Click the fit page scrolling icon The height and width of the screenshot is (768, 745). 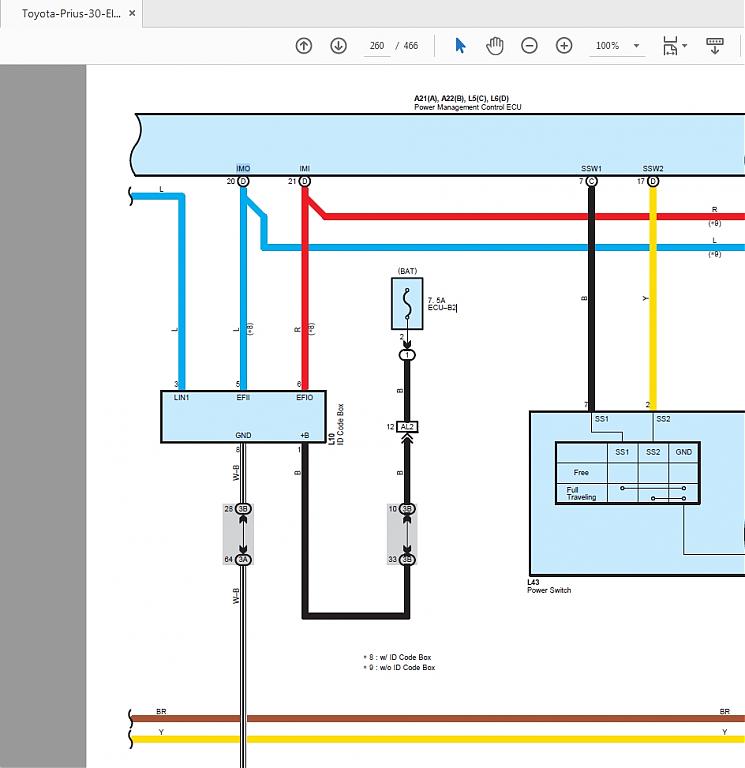click(x=670, y=45)
